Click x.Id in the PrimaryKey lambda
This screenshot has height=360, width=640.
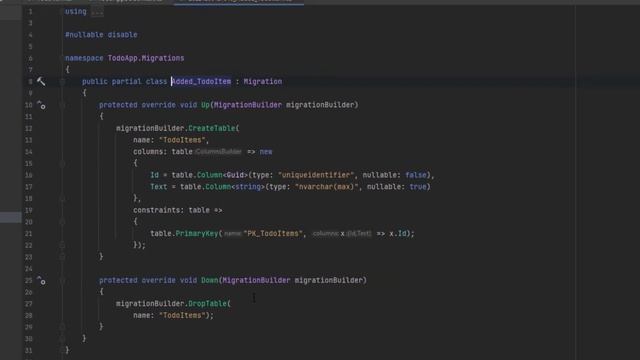[x=398, y=233]
